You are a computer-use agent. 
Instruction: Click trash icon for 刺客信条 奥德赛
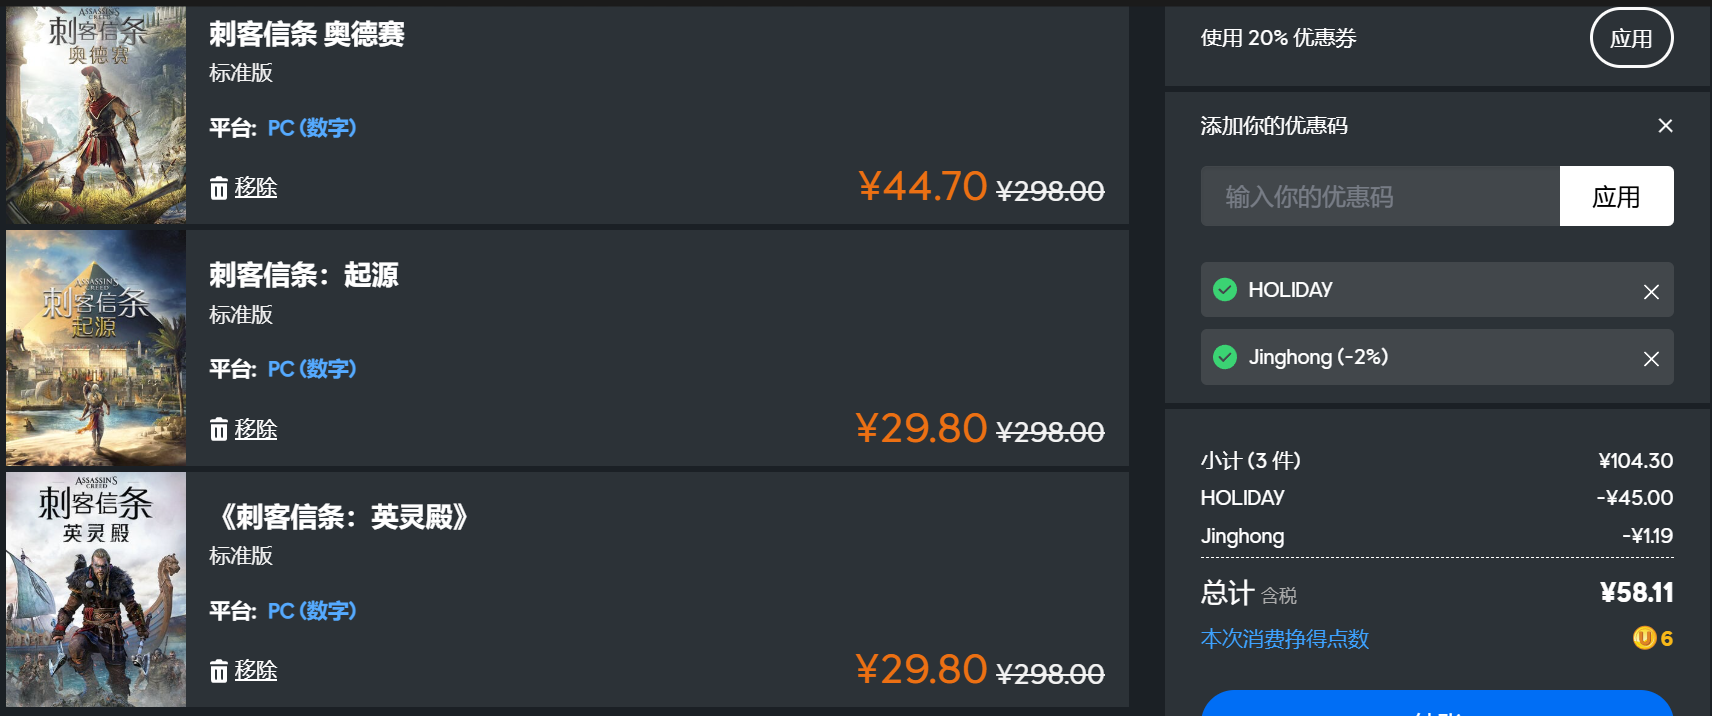pos(219,188)
